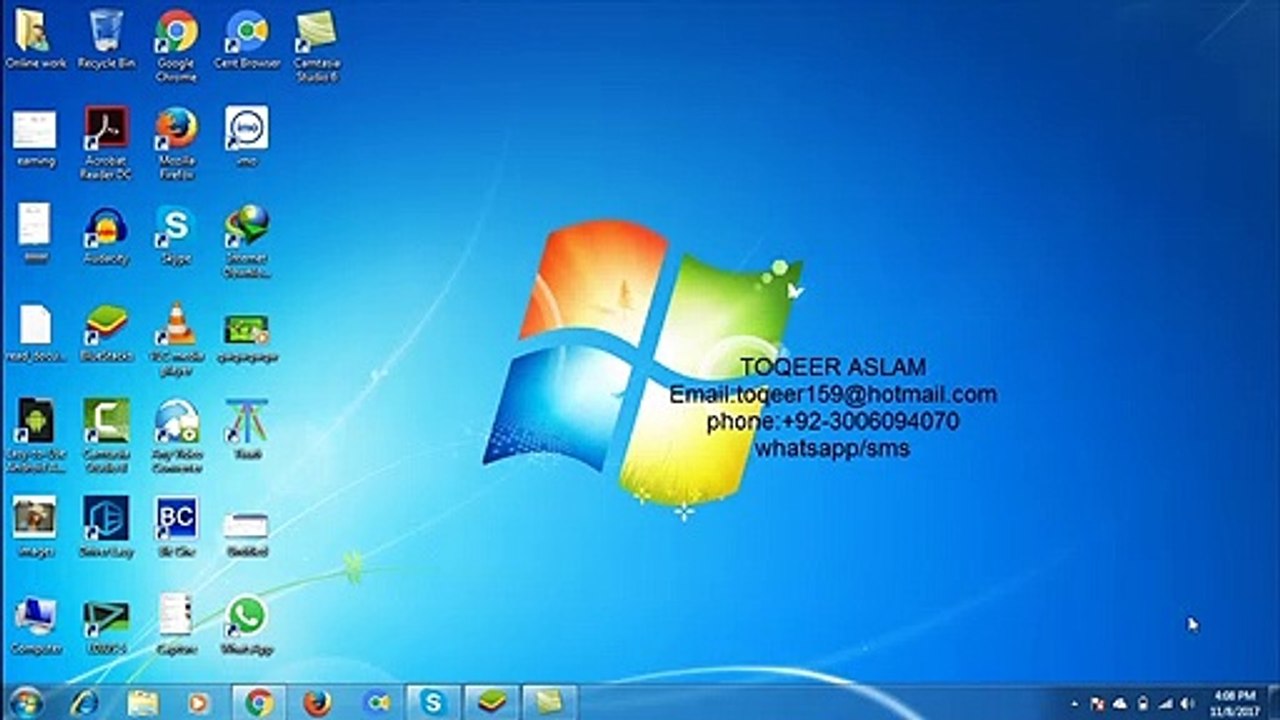This screenshot has width=1280, height=720.
Task: Open the Online work folder on desktop
Action: [35, 40]
